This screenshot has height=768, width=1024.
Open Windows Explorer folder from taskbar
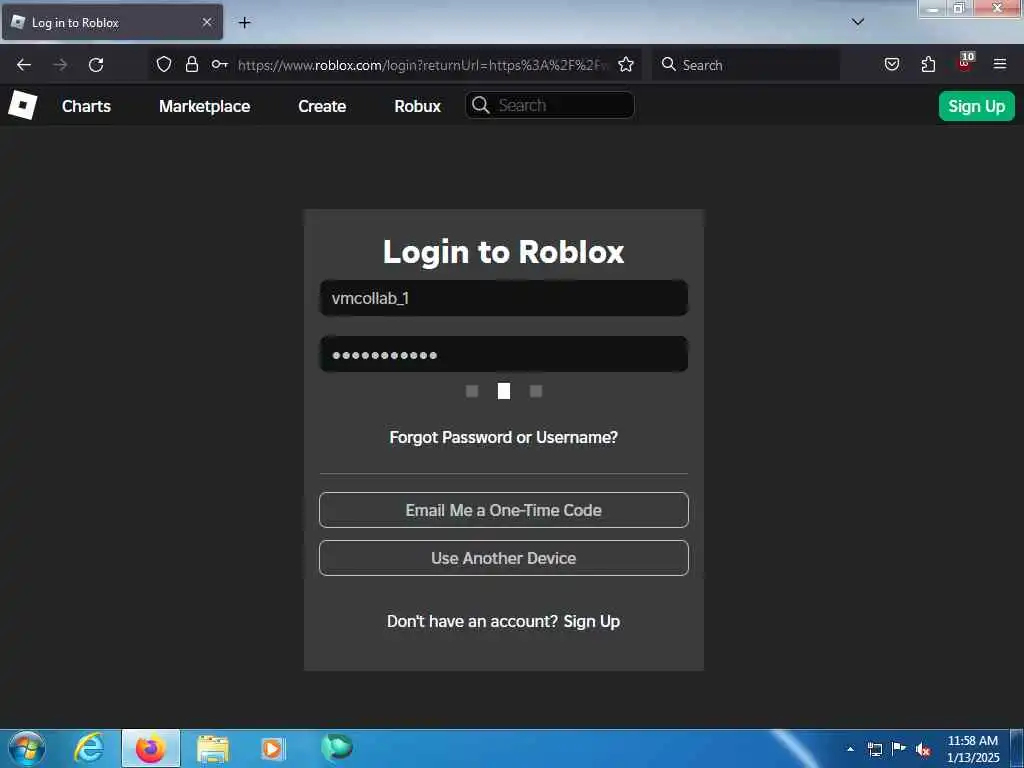pos(213,749)
